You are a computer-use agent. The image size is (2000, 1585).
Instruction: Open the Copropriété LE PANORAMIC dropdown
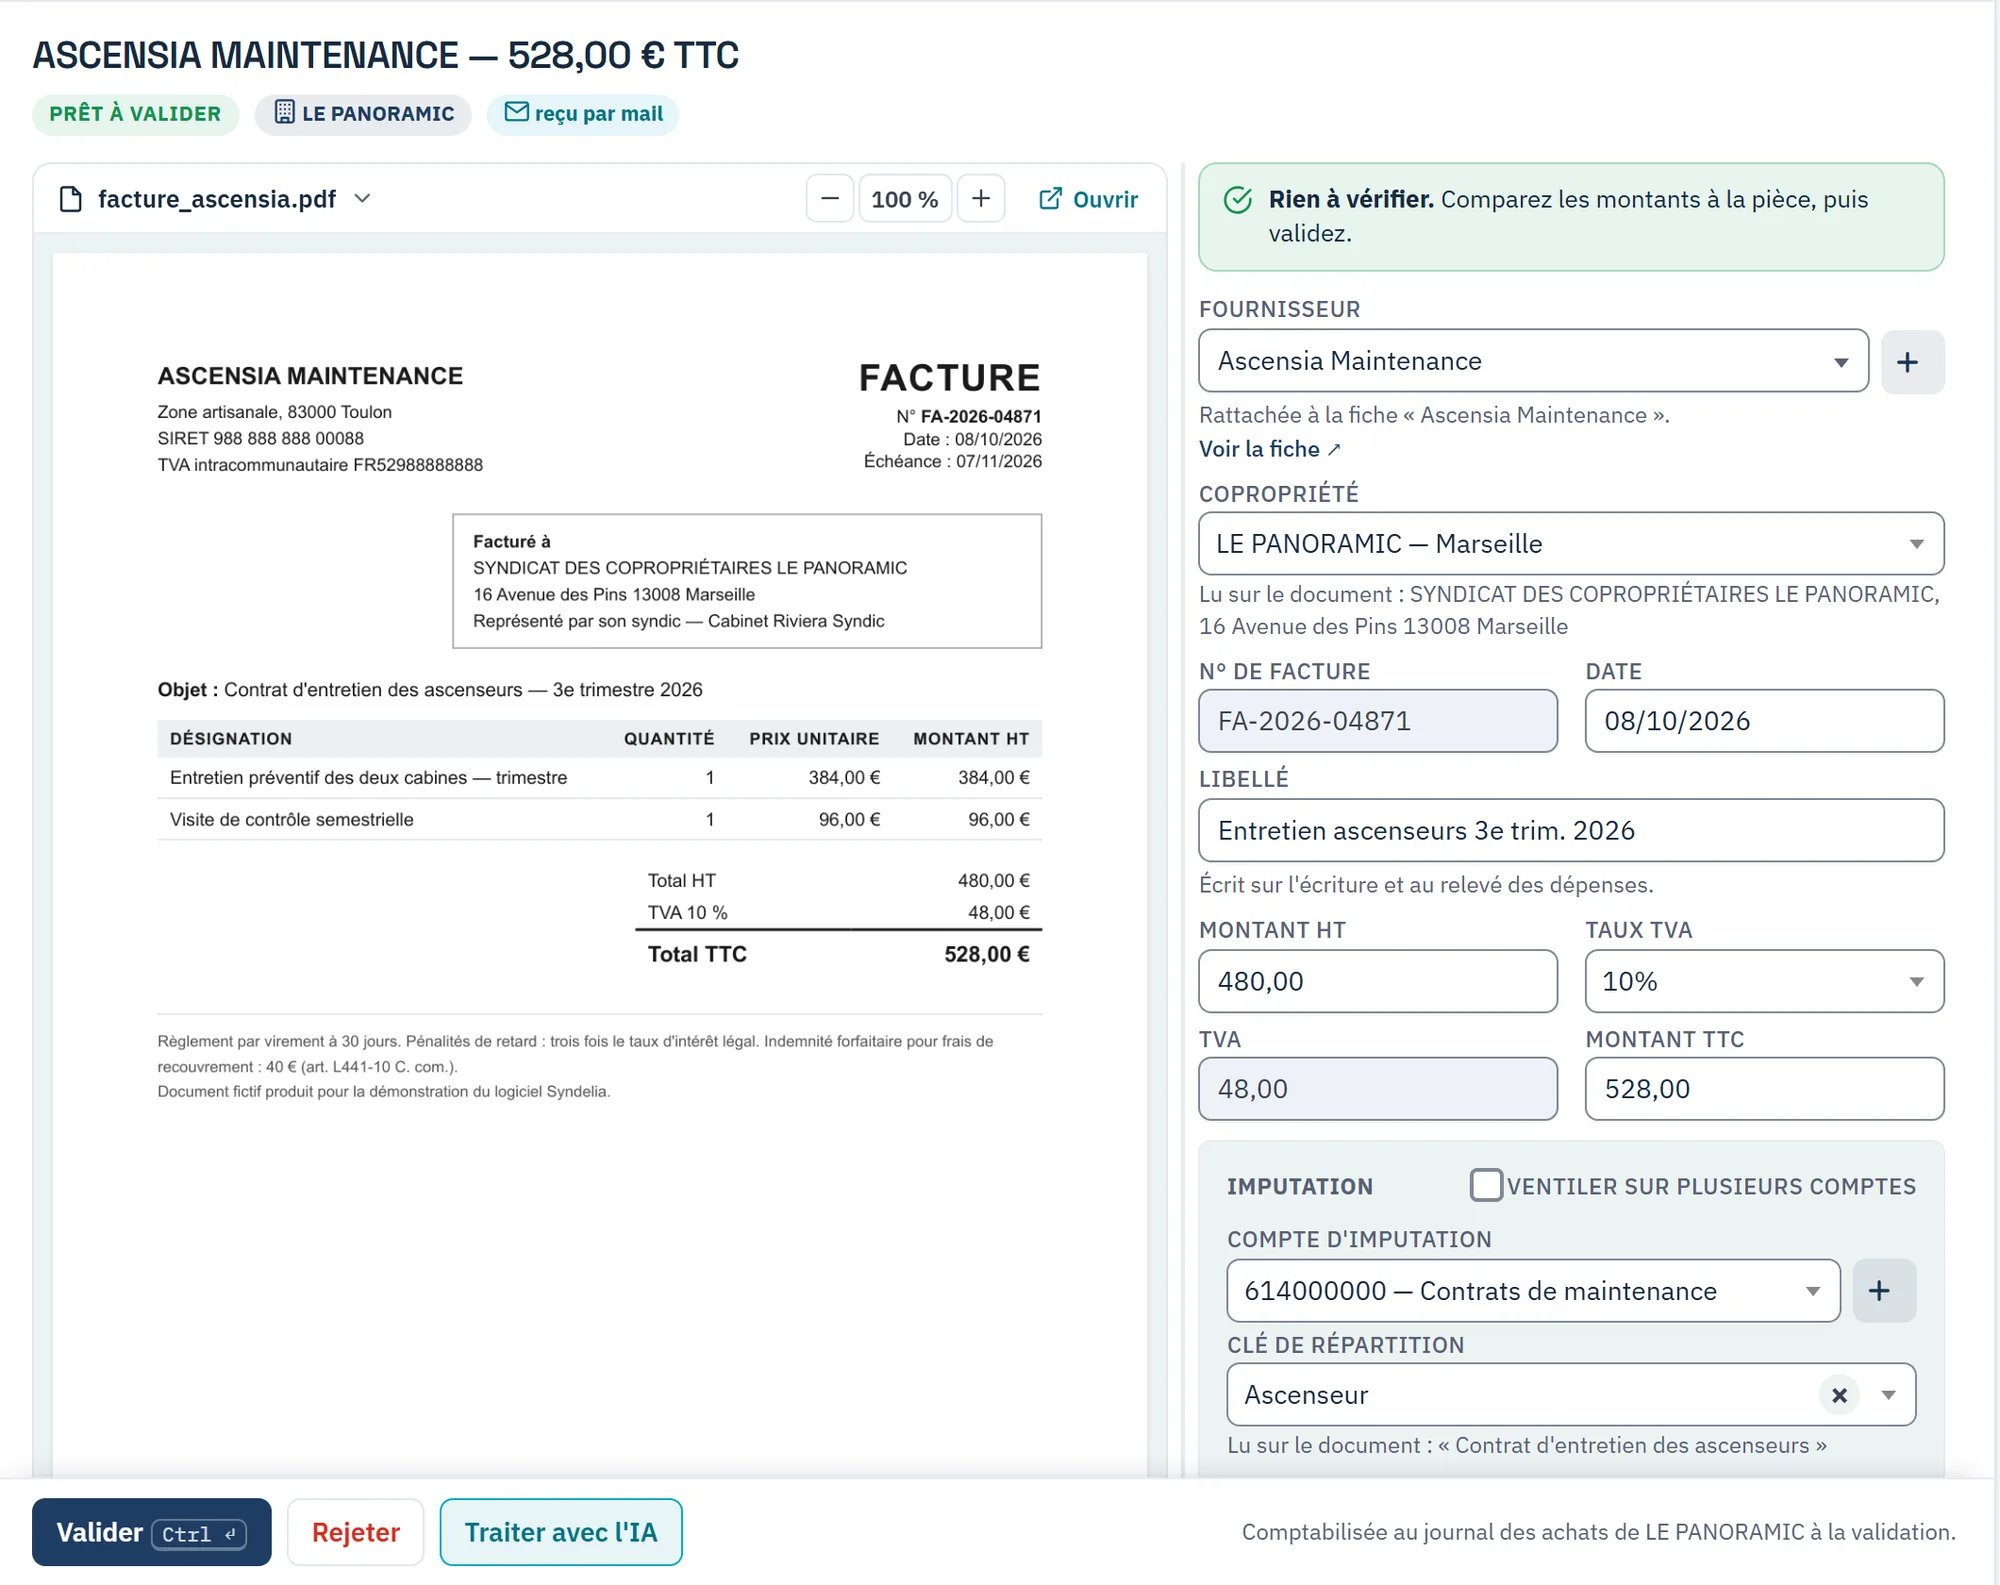click(x=1571, y=544)
